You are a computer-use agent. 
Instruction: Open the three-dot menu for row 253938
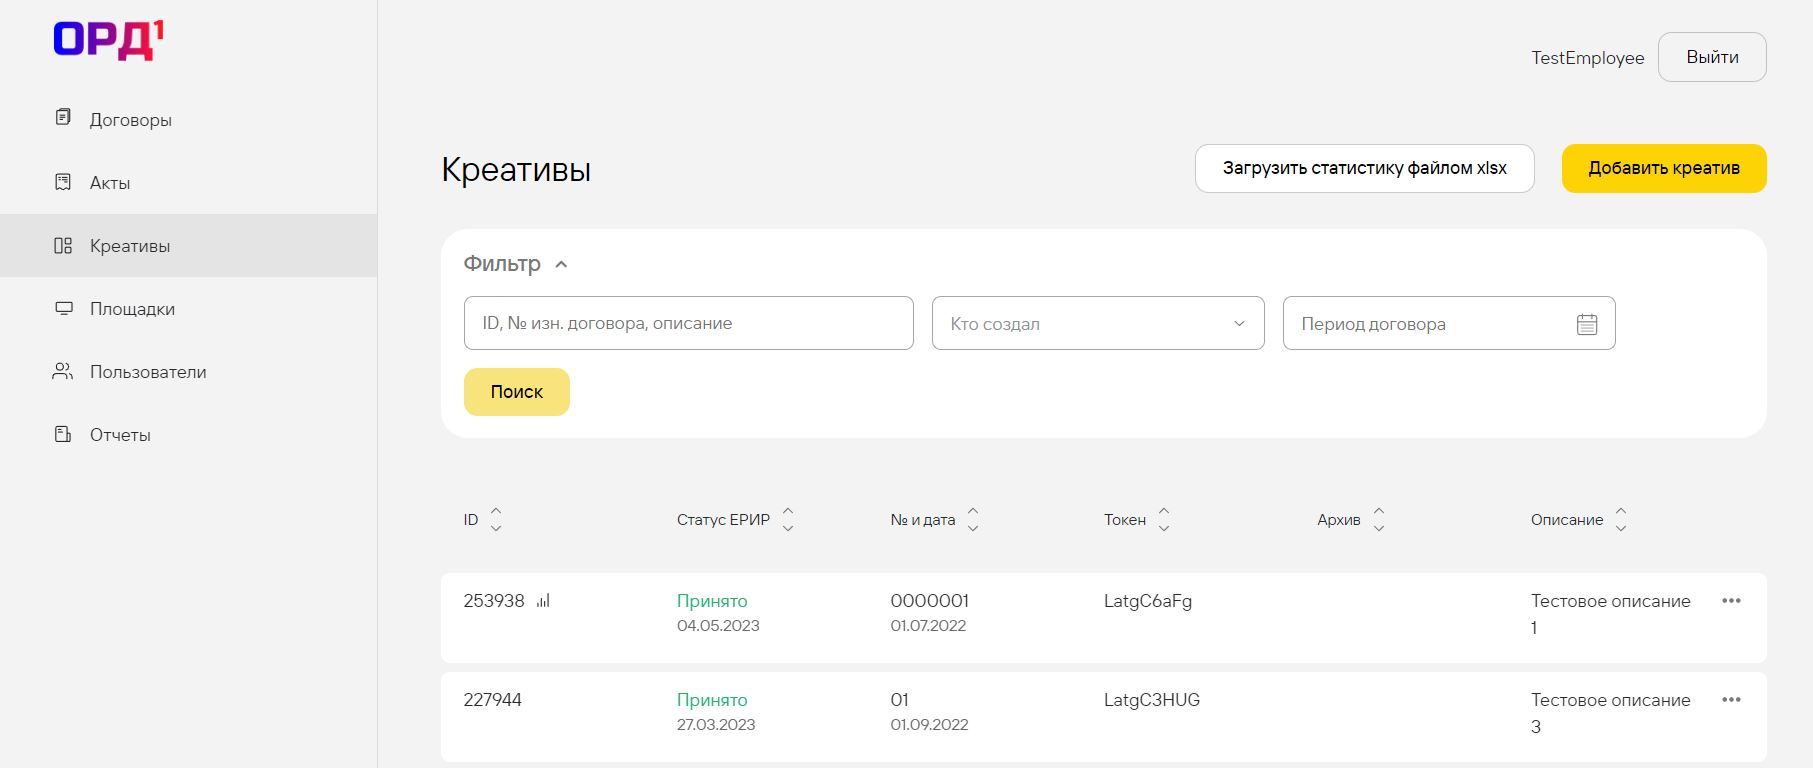tap(1731, 601)
